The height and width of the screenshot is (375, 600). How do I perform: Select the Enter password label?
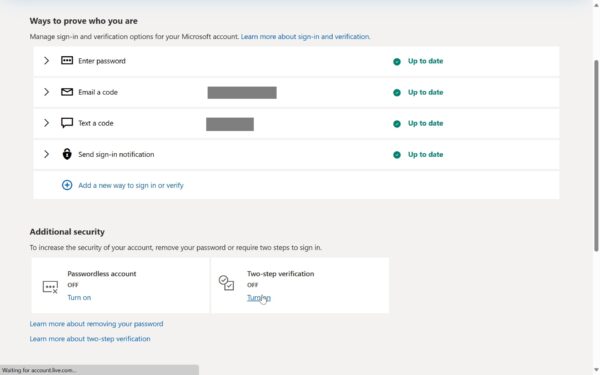click(x=102, y=61)
